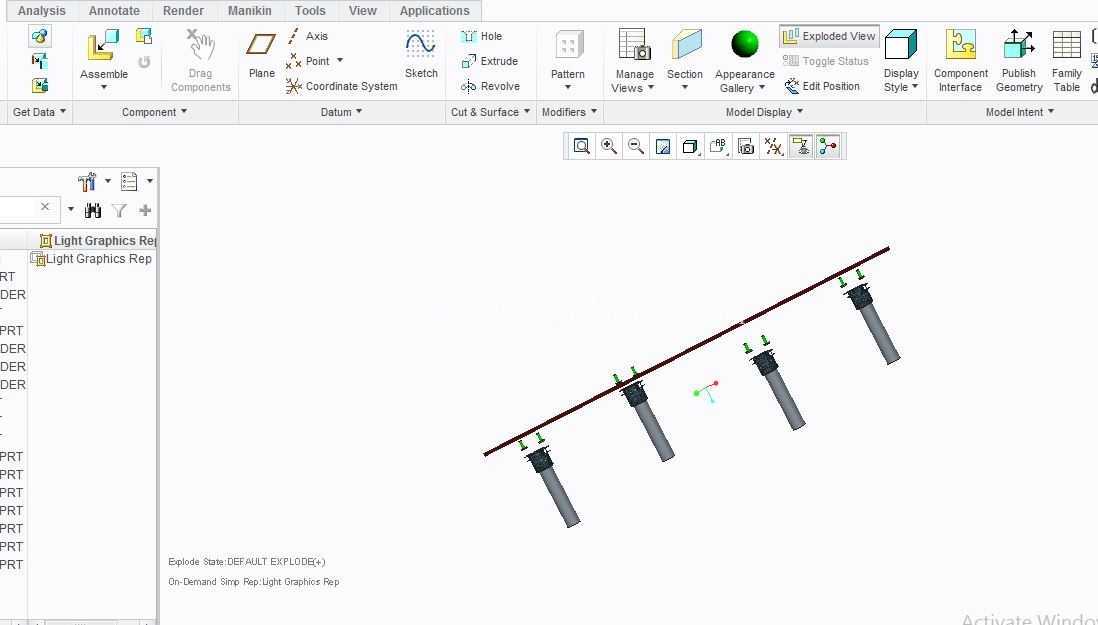This screenshot has height=625, width=1098.
Task: Expand the Component group menu
Action: [154, 112]
